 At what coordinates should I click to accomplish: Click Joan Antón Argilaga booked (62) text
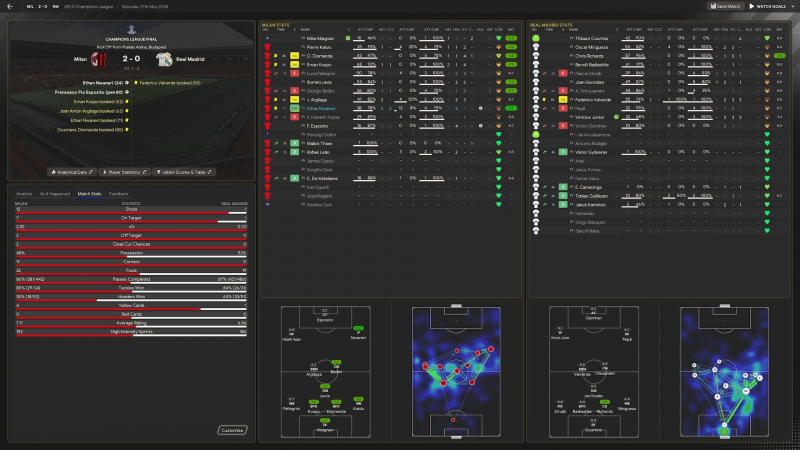click(x=91, y=111)
